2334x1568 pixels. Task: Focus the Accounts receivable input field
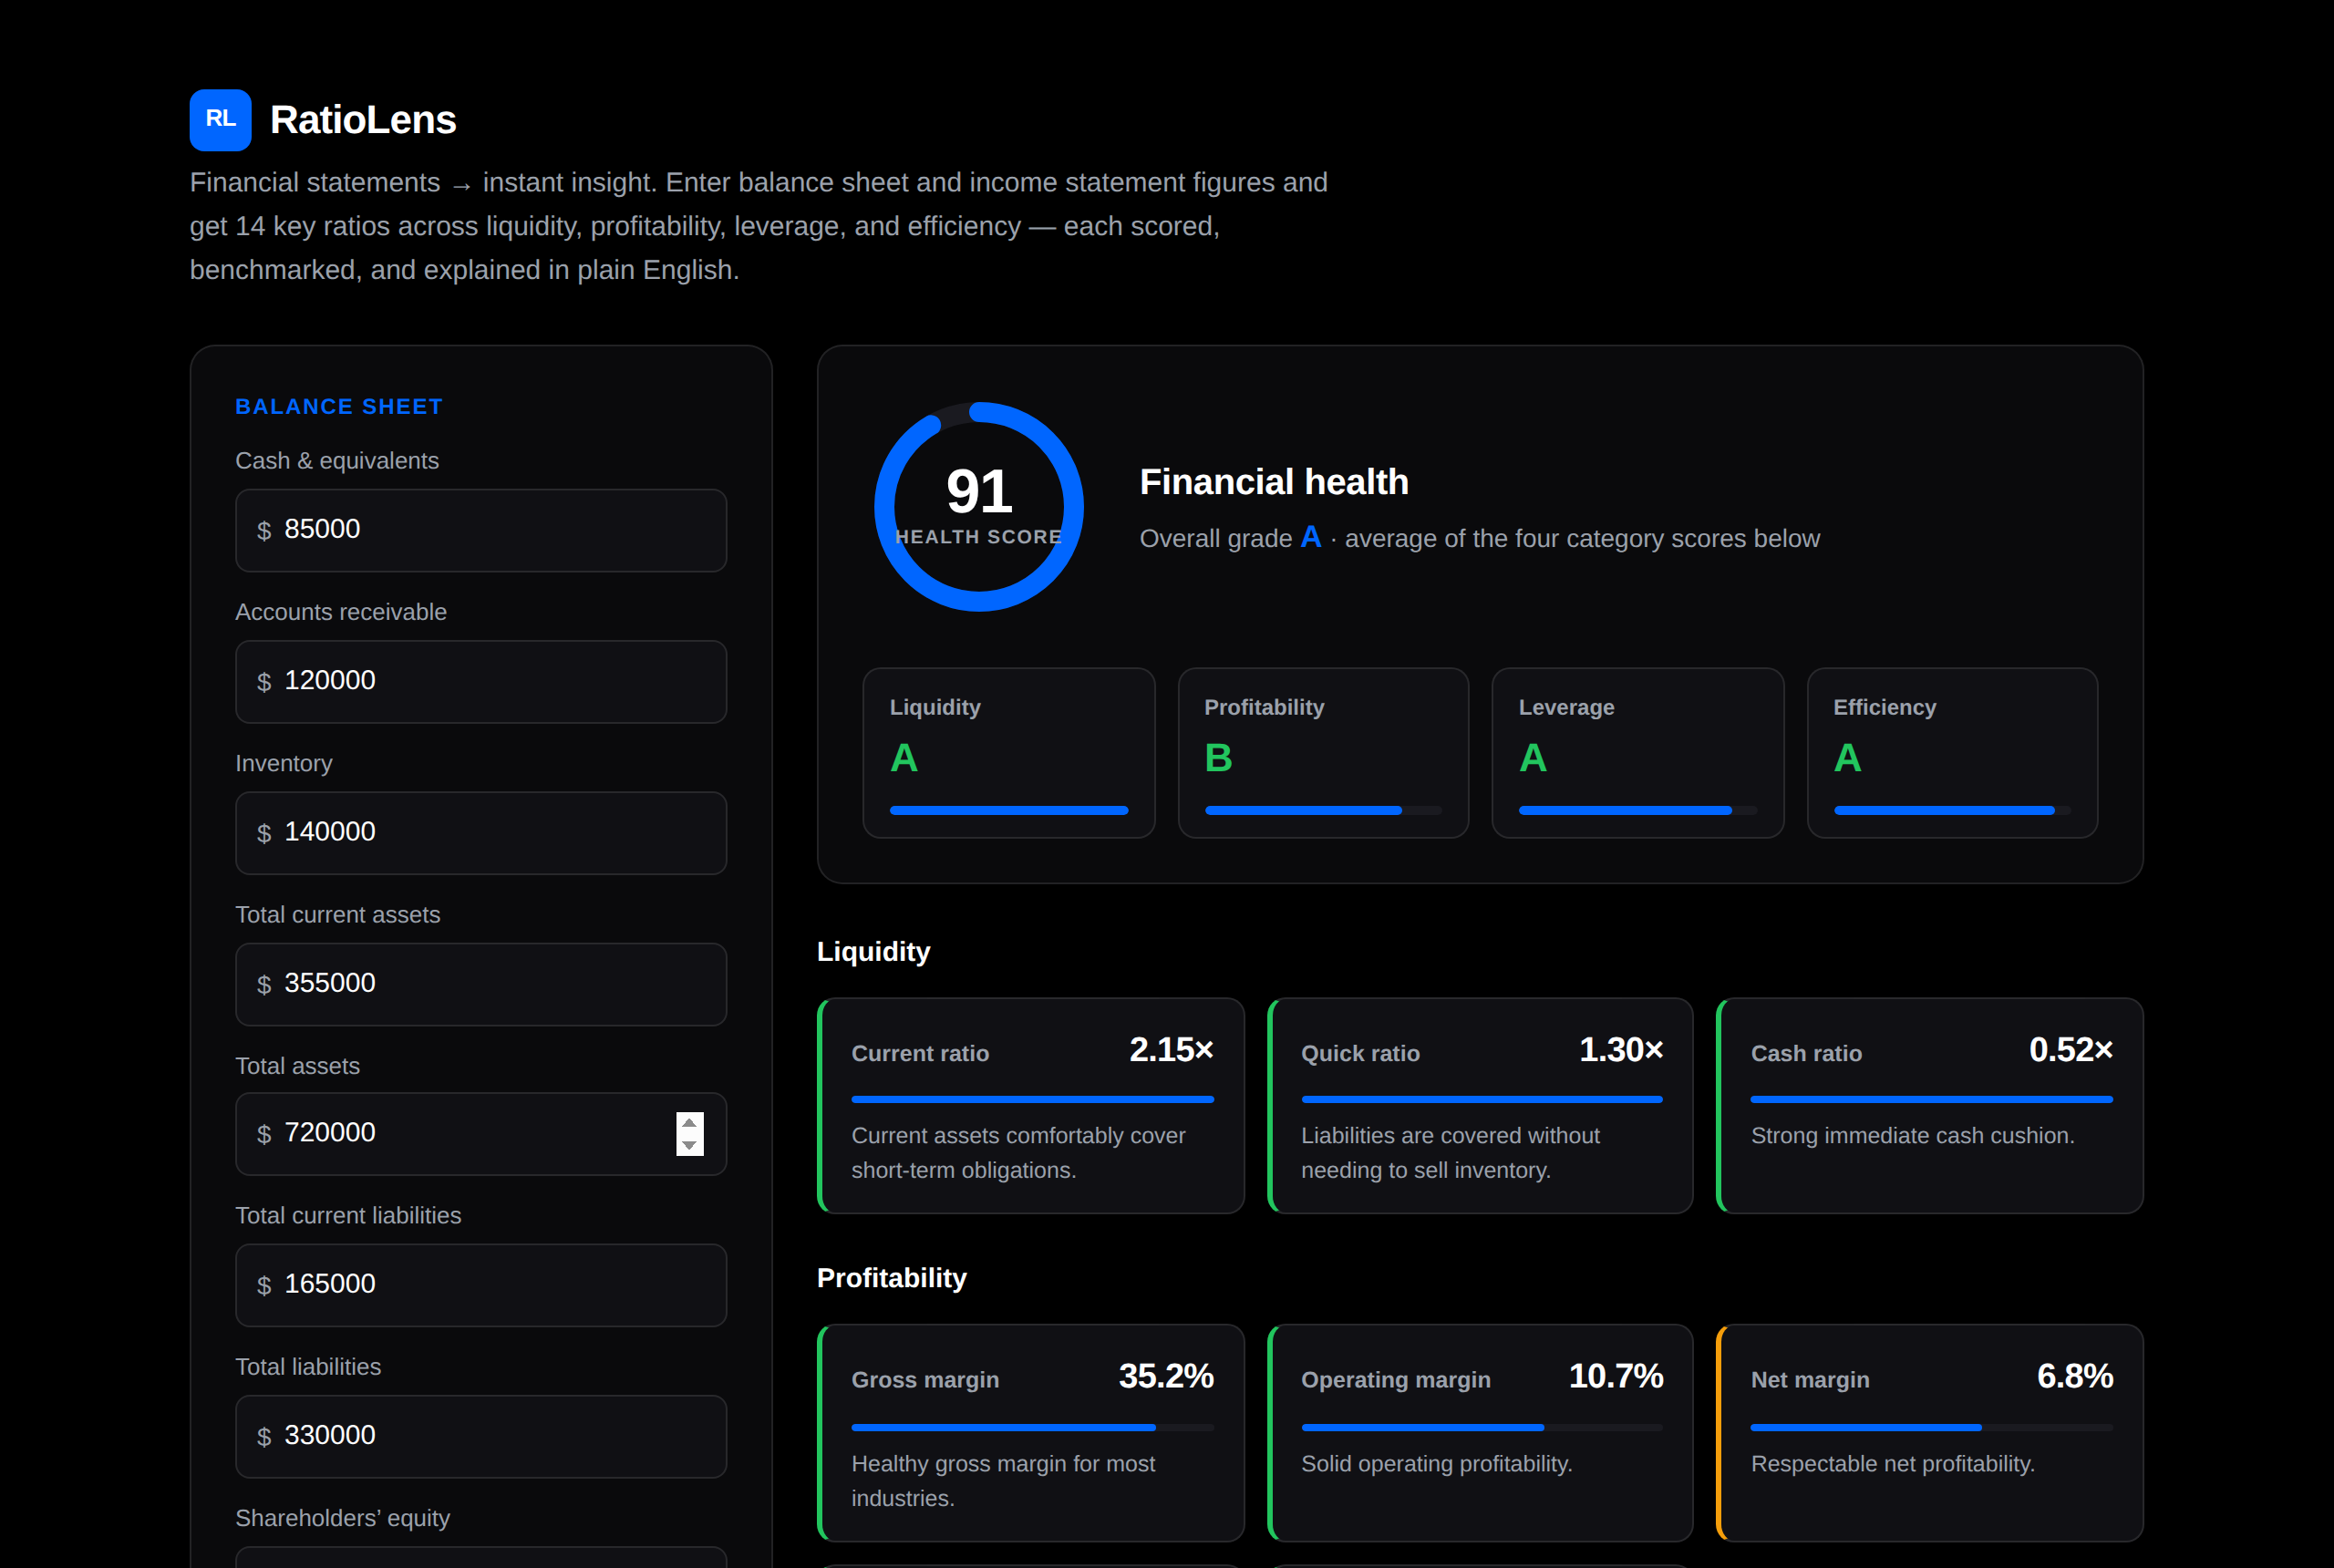pos(481,681)
